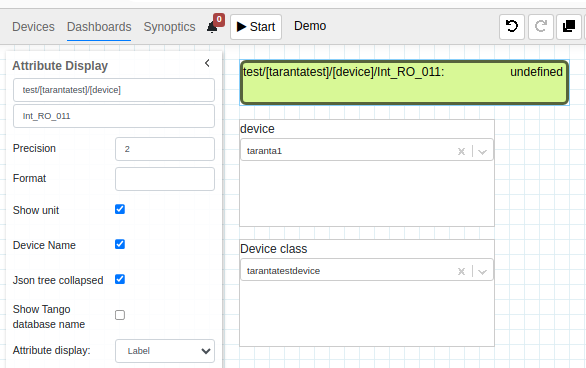Uncheck Json tree collapsed checkbox
Screen dimensions: 586x368
120,279
